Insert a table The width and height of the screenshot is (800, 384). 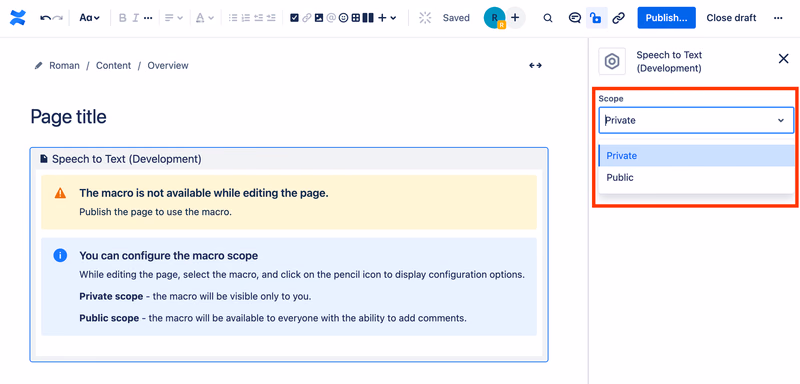coord(356,18)
